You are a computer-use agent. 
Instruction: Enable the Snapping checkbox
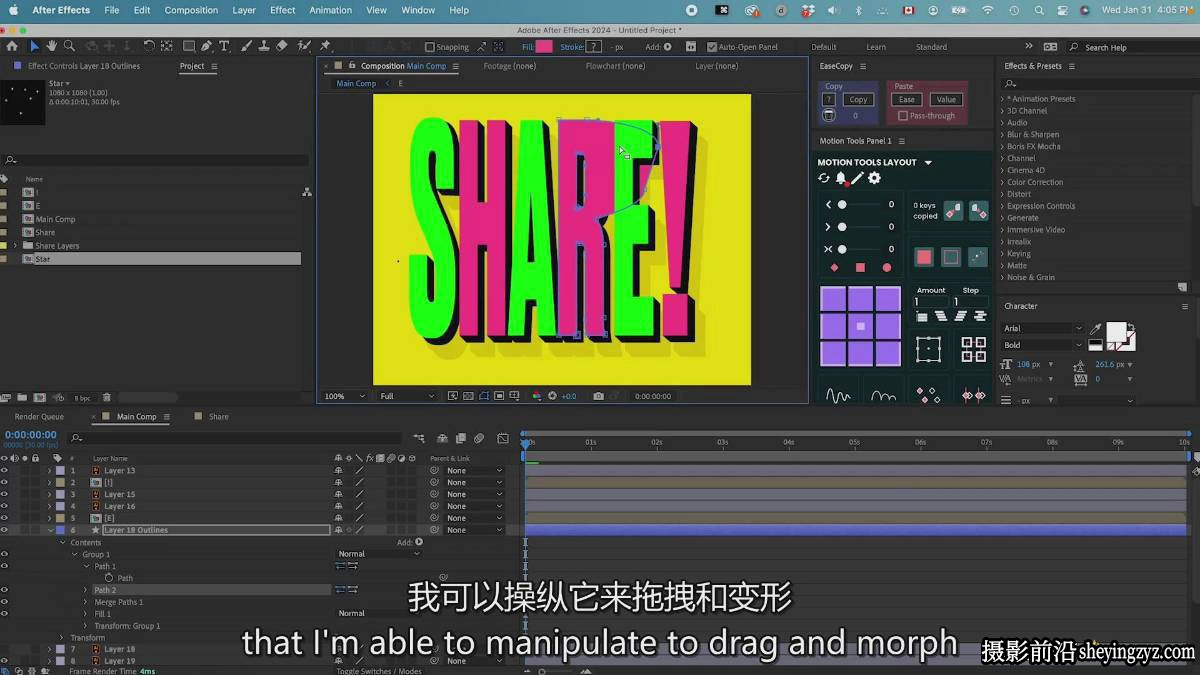430,47
